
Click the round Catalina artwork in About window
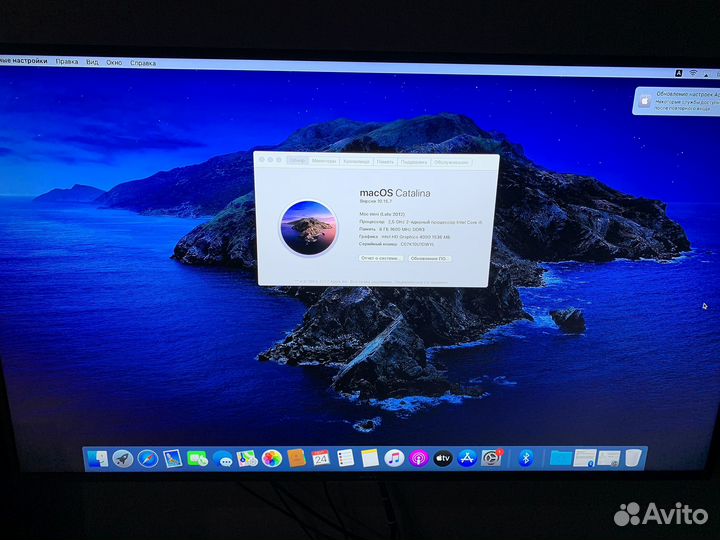[309, 228]
